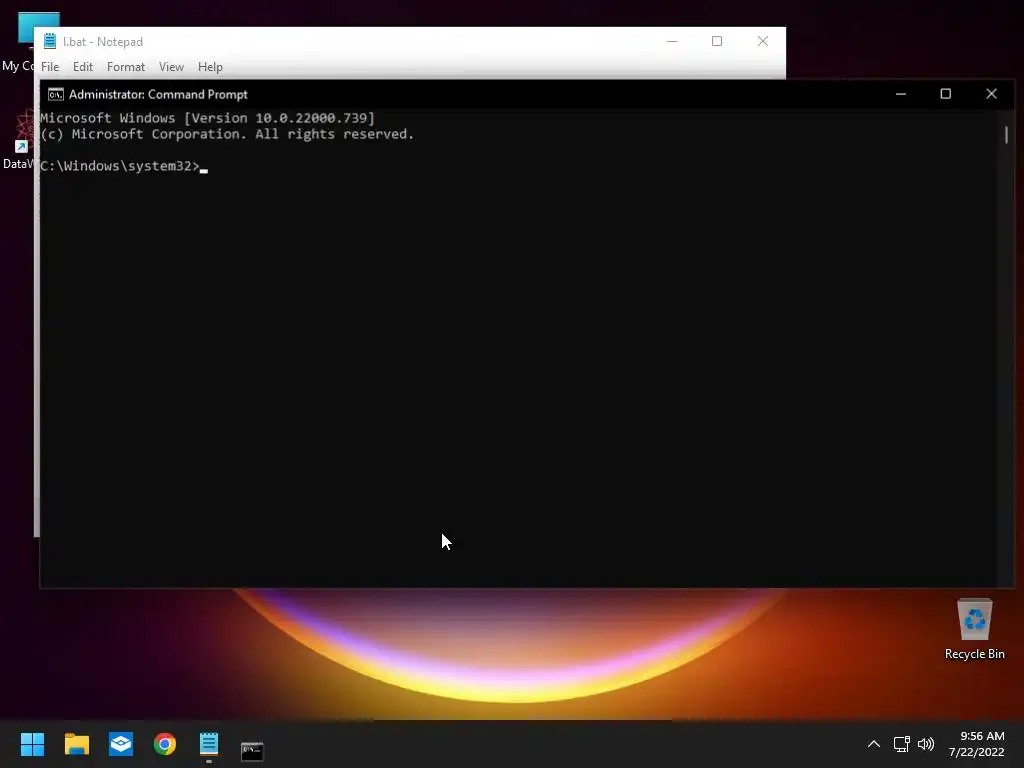This screenshot has width=1024, height=768.
Task: Launch Google Chrome from the taskbar
Action: coord(165,744)
